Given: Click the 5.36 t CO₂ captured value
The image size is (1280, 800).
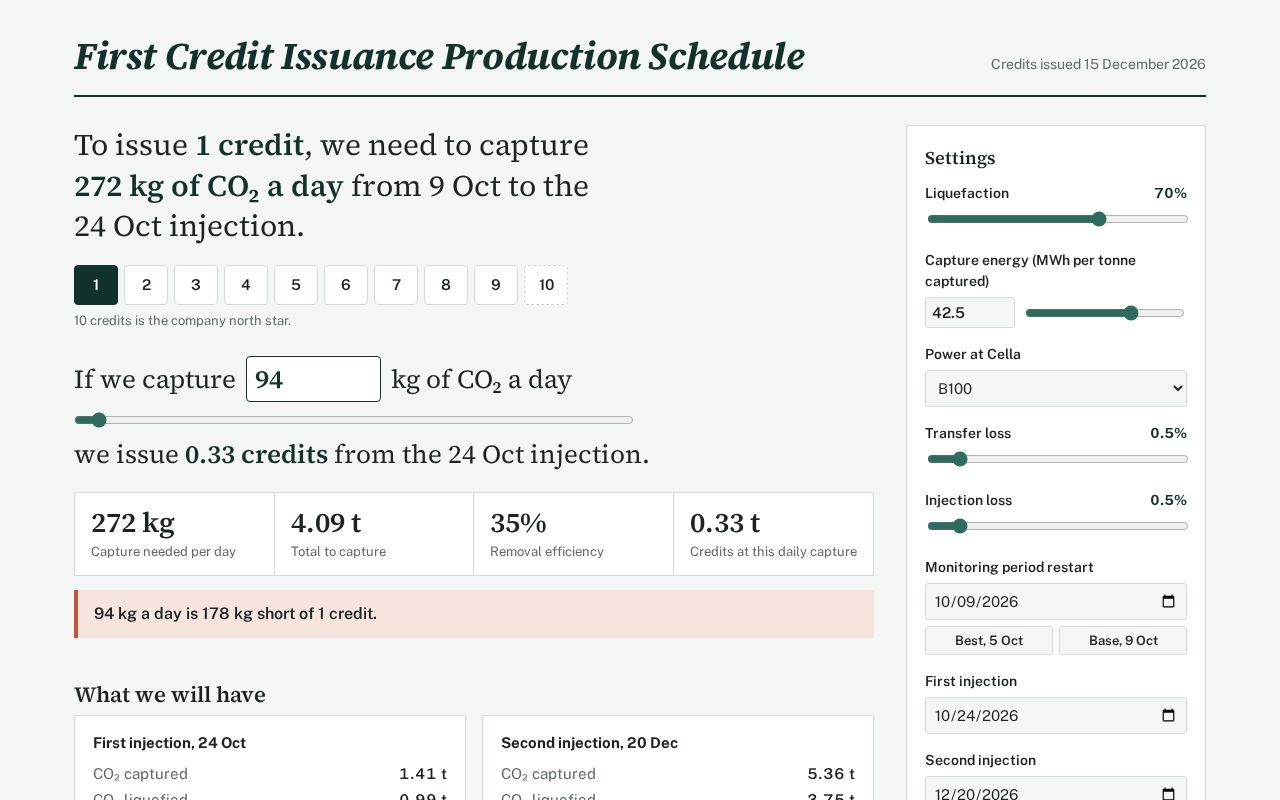Looking at the screenshot, I should (831, 774).
